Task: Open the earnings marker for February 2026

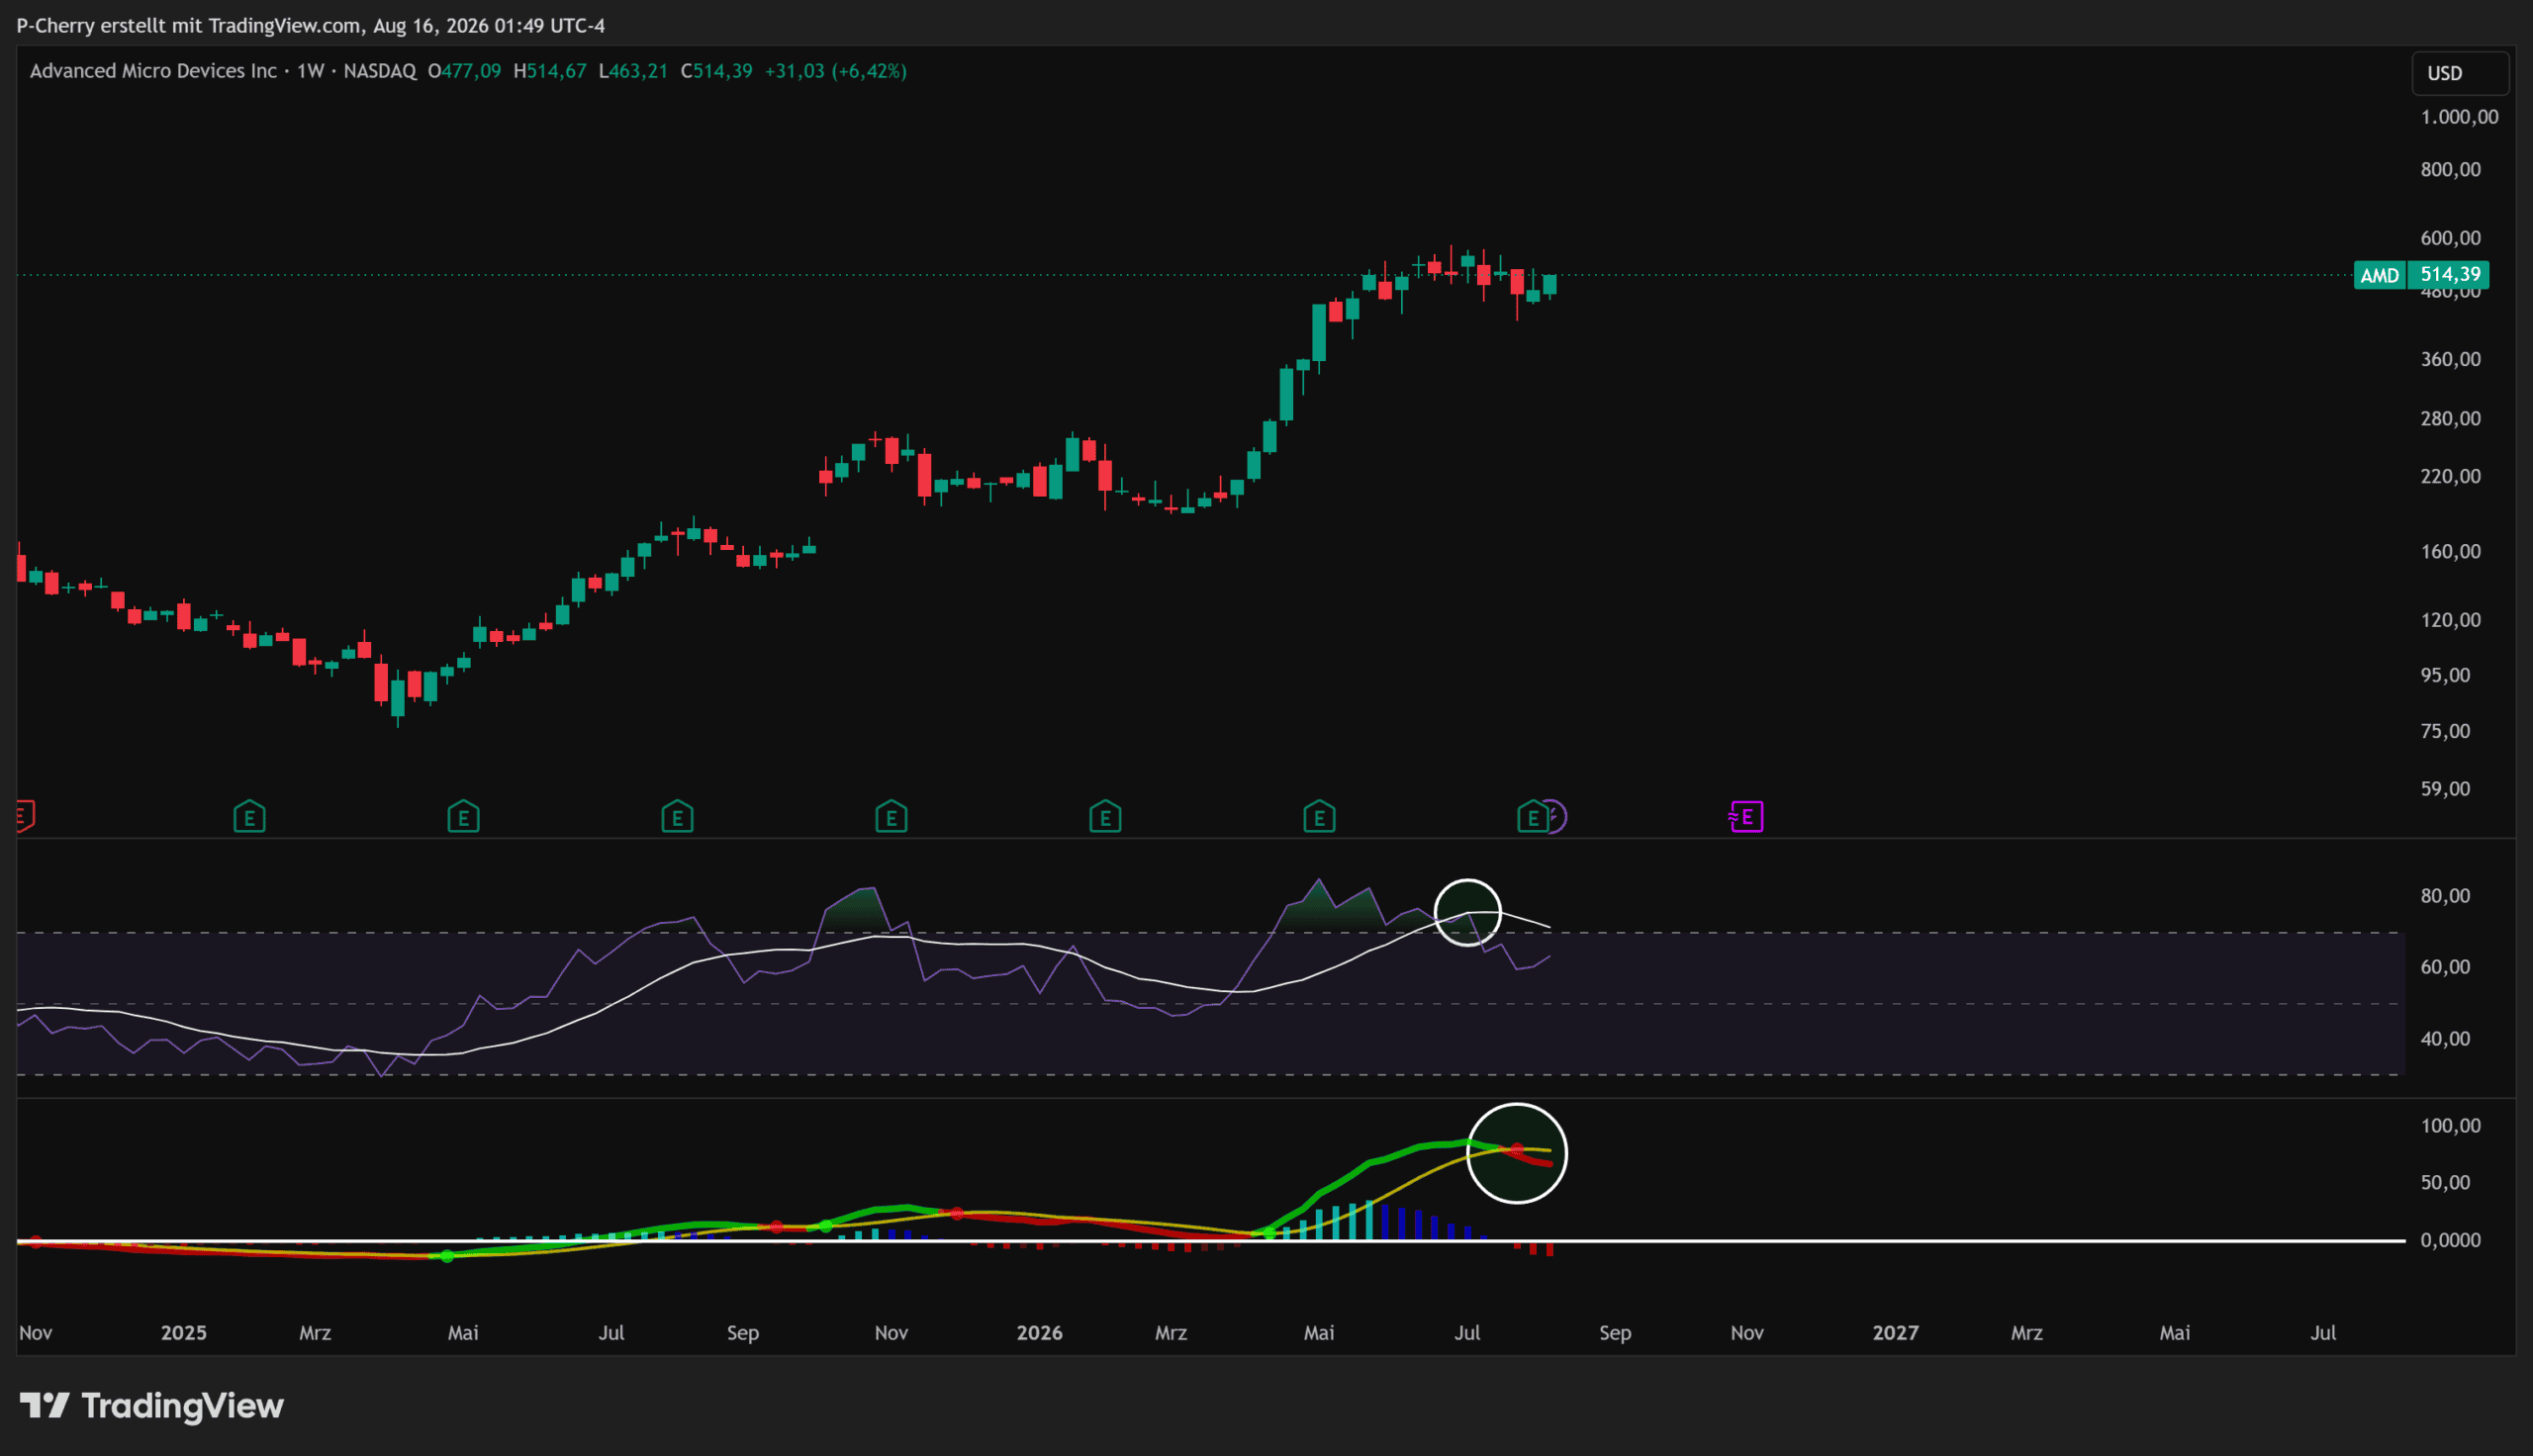Action: [1105, 817]
